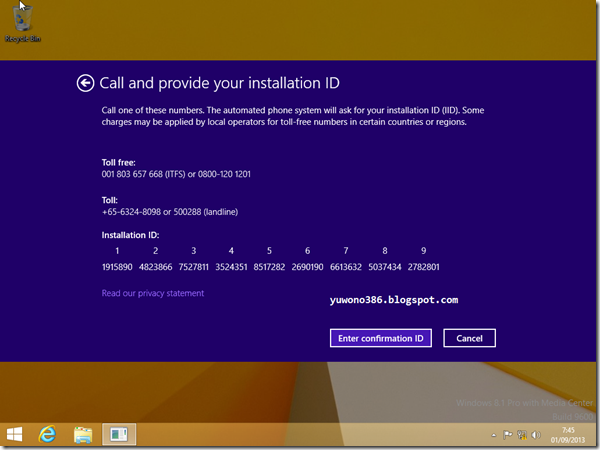Open File Explorer from the taskbar

tap(83, 435)
